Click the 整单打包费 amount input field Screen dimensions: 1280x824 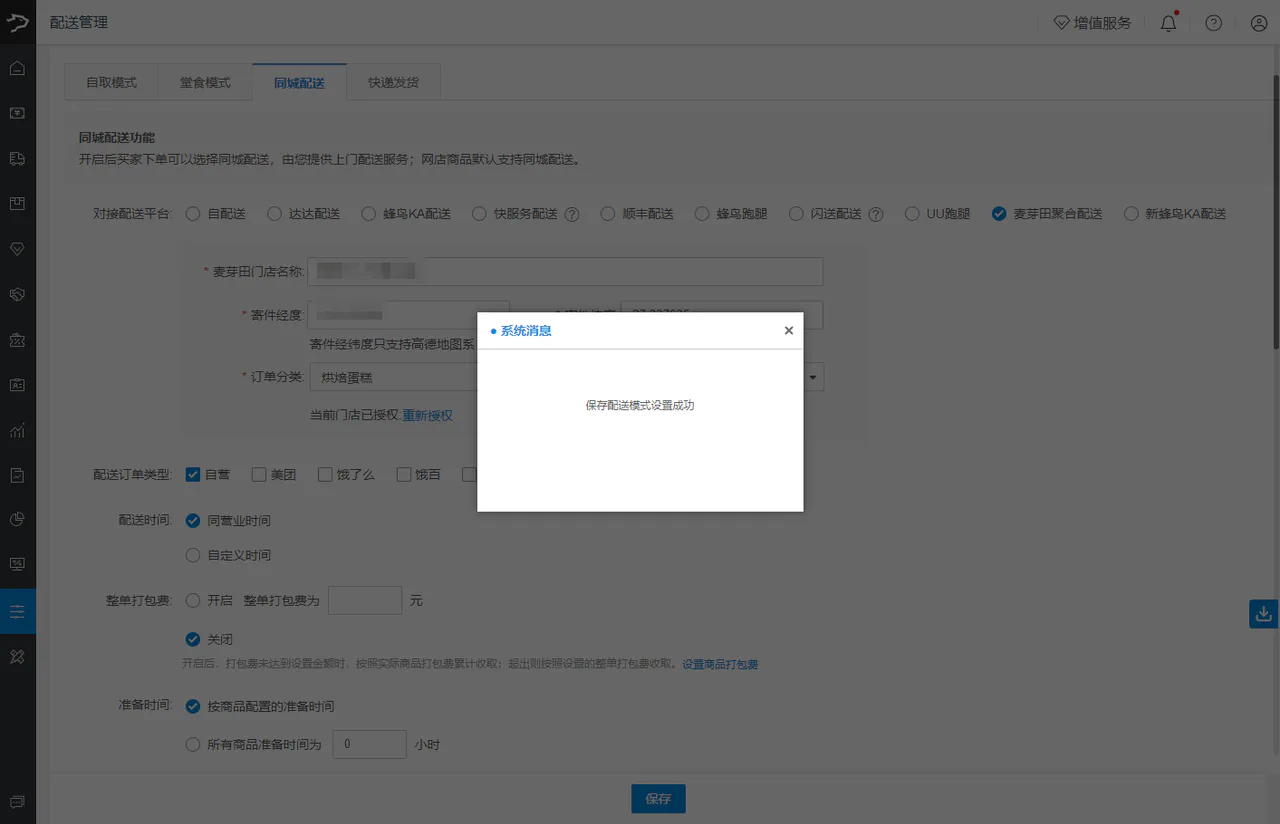(x=365, y=600)
